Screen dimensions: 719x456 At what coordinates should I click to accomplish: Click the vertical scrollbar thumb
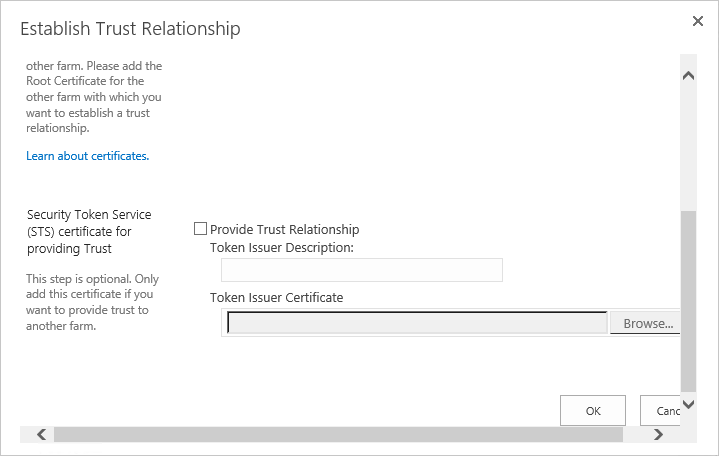click(688, 301)
